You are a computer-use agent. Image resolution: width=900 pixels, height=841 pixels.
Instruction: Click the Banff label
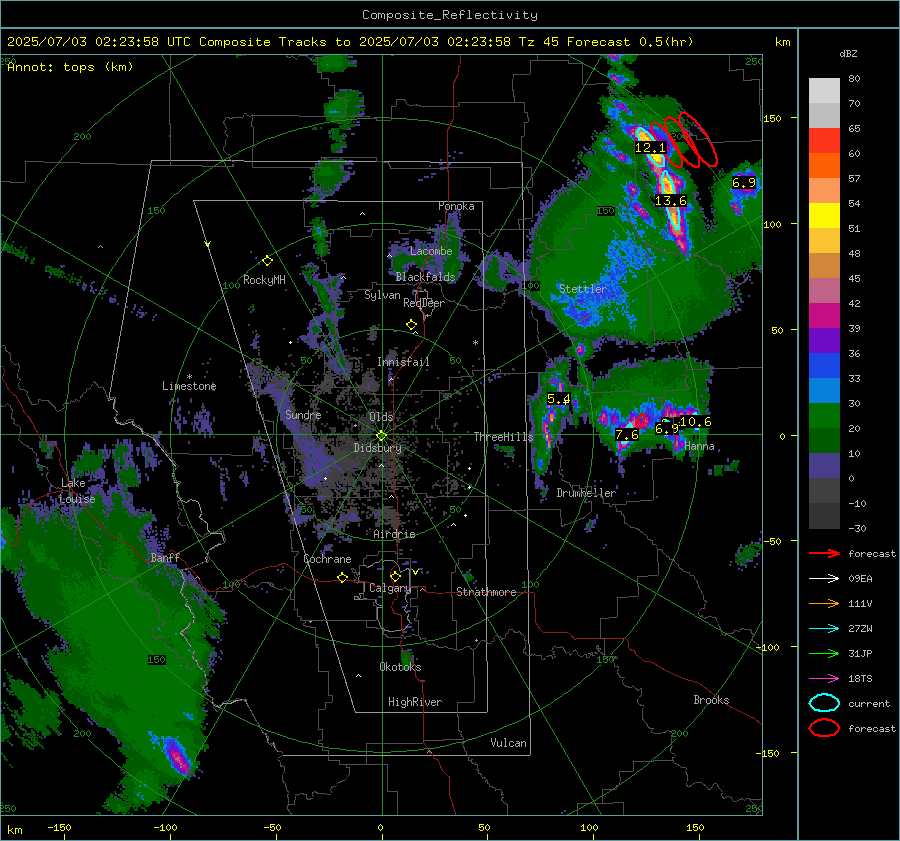165,557
